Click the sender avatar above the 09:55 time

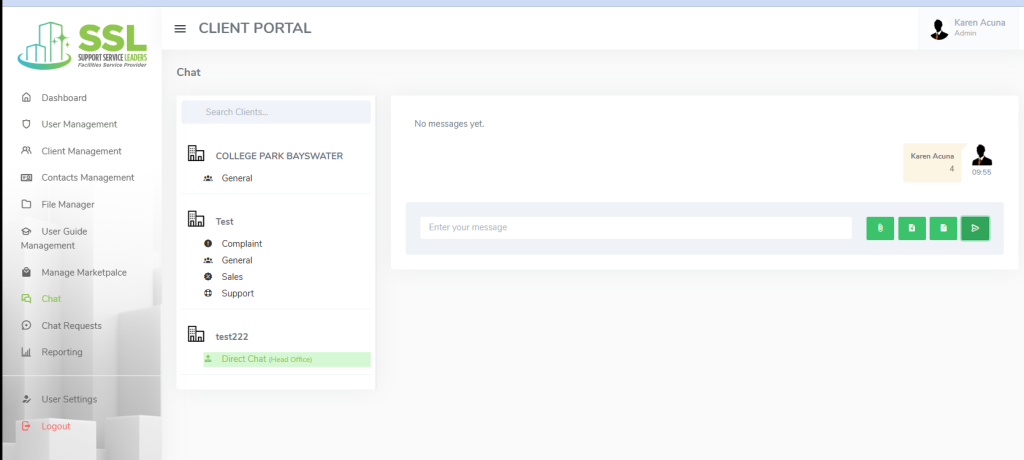pyautogui.click(x=982, y=155)
